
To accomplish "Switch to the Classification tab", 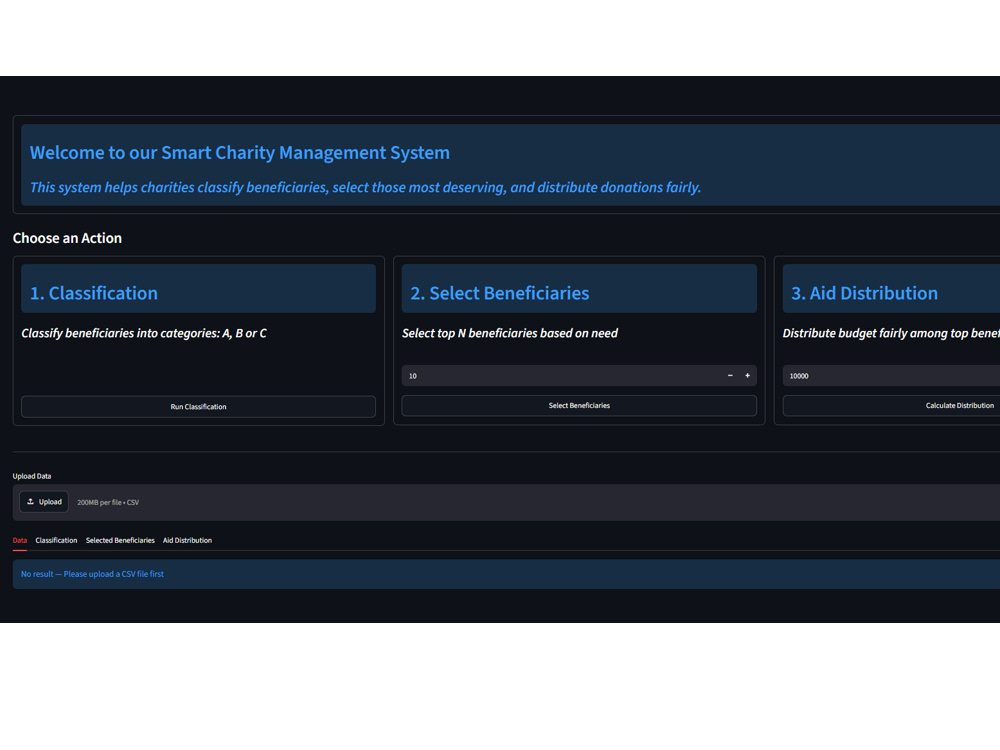I will tap(56, 540).
